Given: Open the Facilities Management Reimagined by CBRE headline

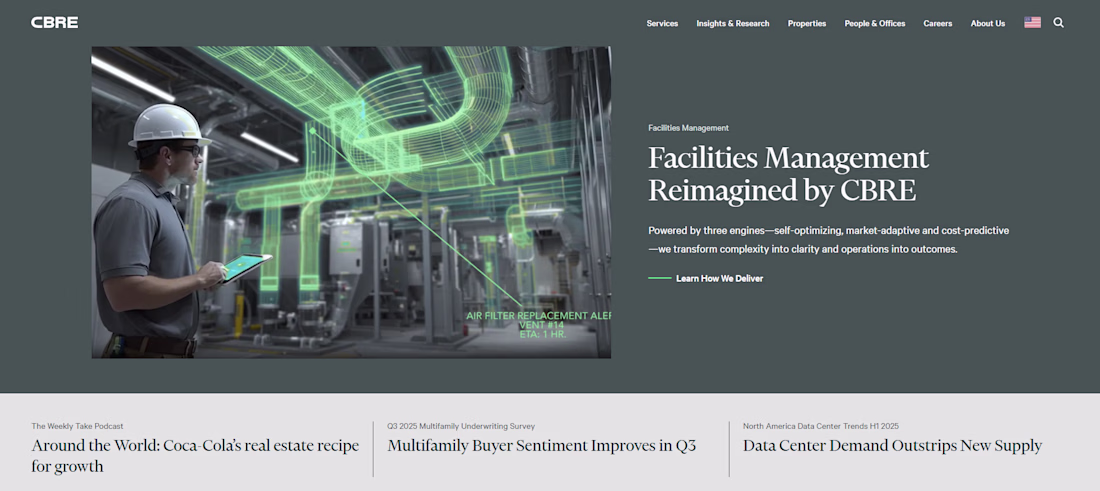Looking at the screenshot, I should [x=789, y=174].
